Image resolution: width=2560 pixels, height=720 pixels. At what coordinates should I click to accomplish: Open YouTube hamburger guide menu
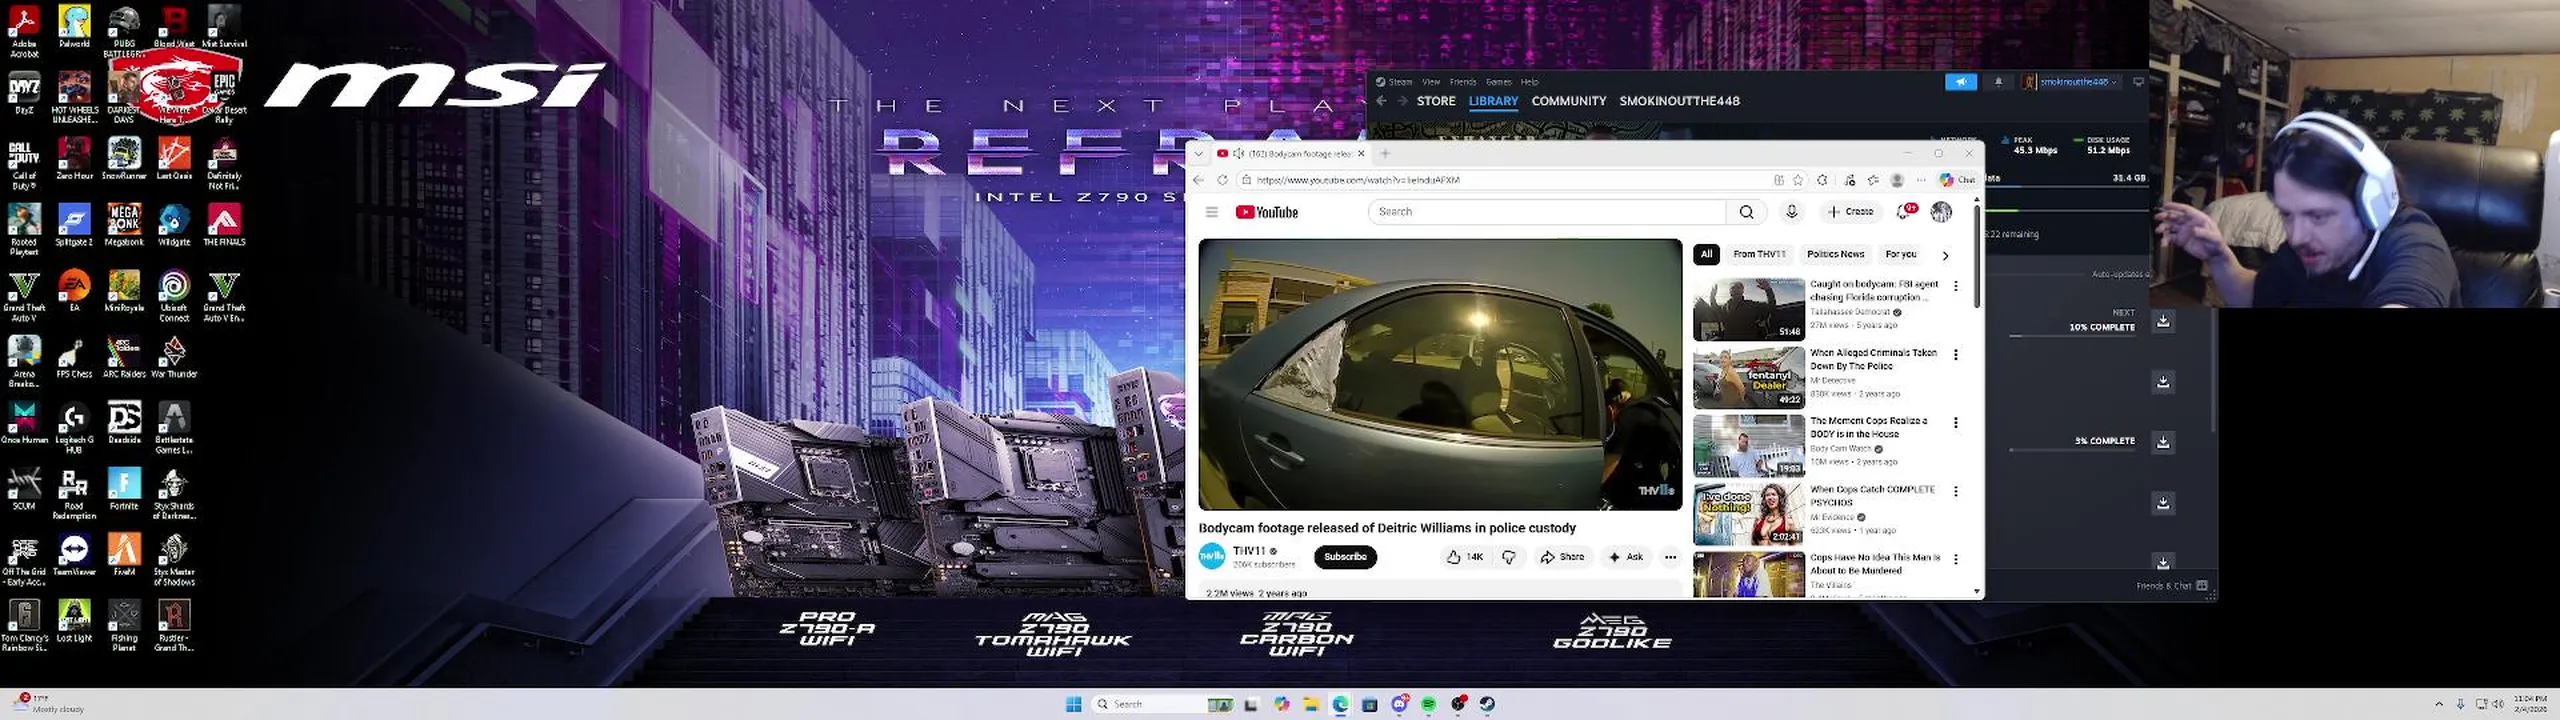pyautogui.click(x=1211, y=212)
